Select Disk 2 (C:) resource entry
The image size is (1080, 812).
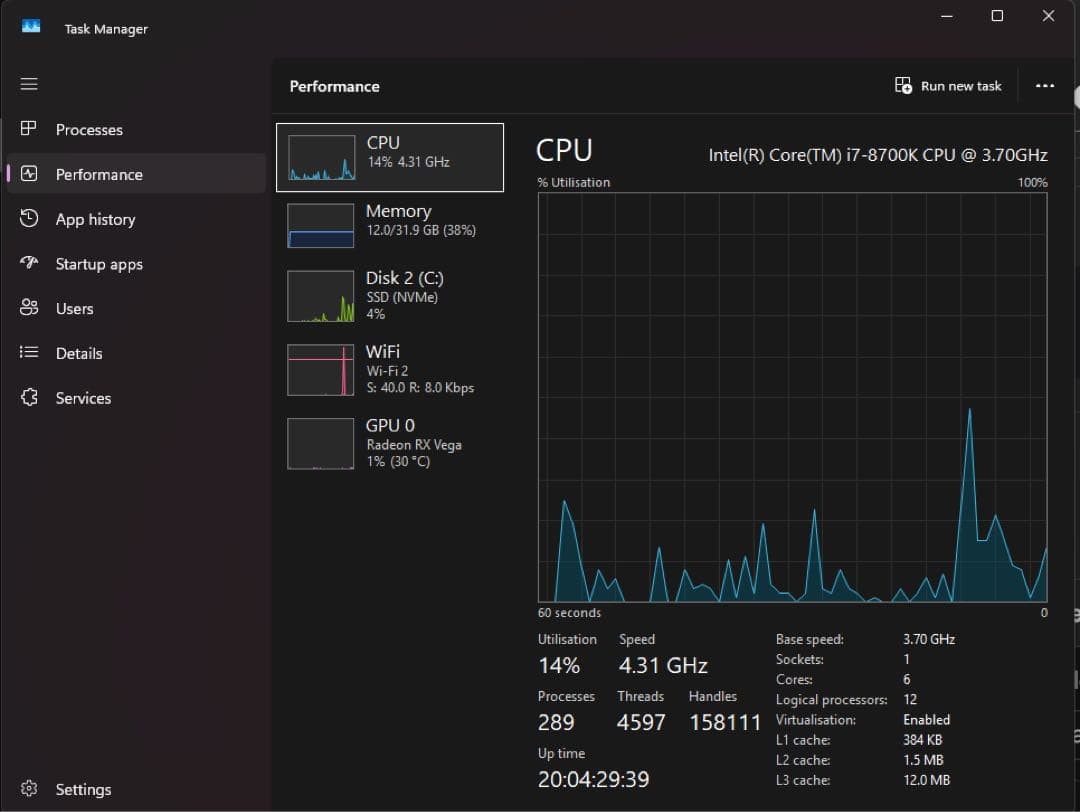click(x=390, y=295)
